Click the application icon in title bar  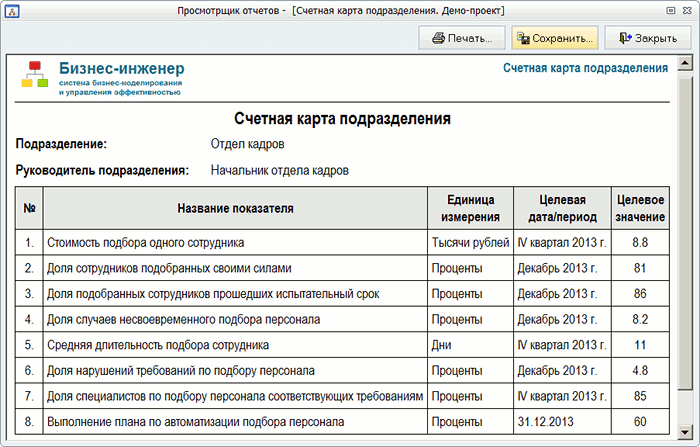[x=11, y=11]
